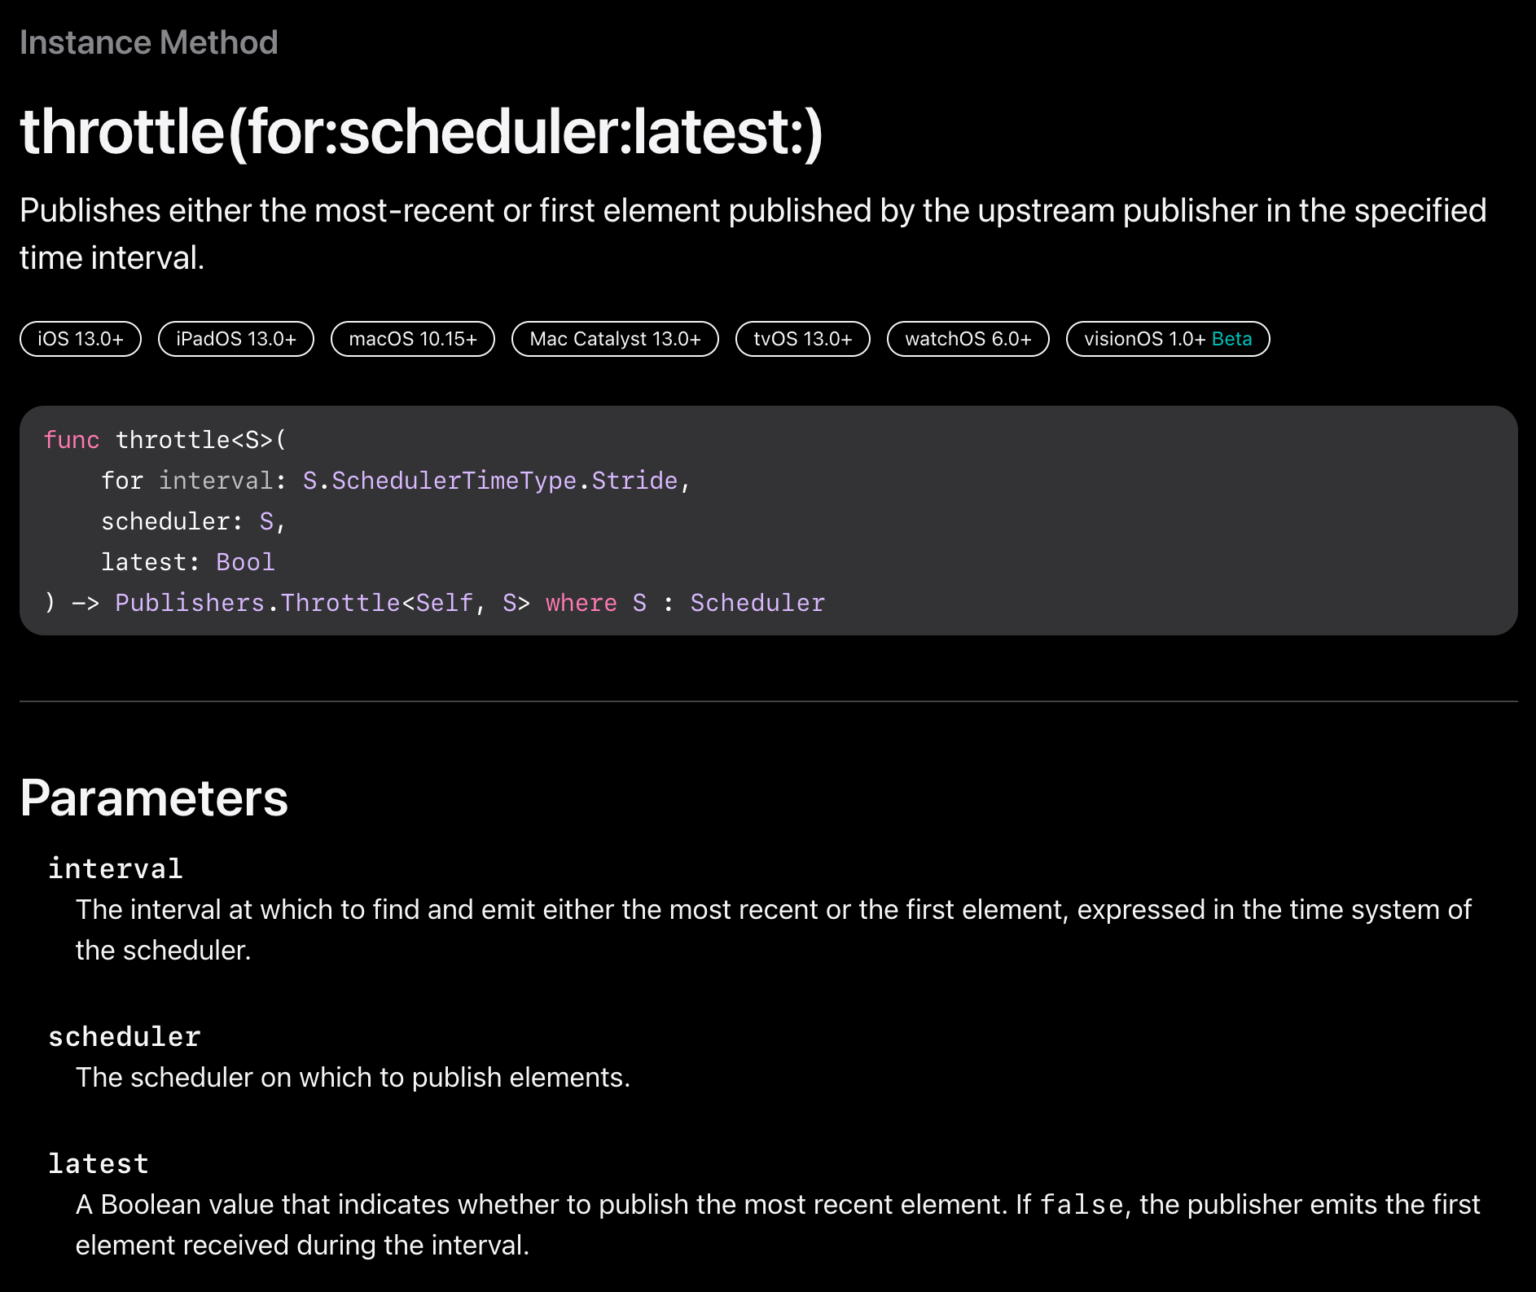Click the interval parameter name under Parameters

tap(115, 868)
